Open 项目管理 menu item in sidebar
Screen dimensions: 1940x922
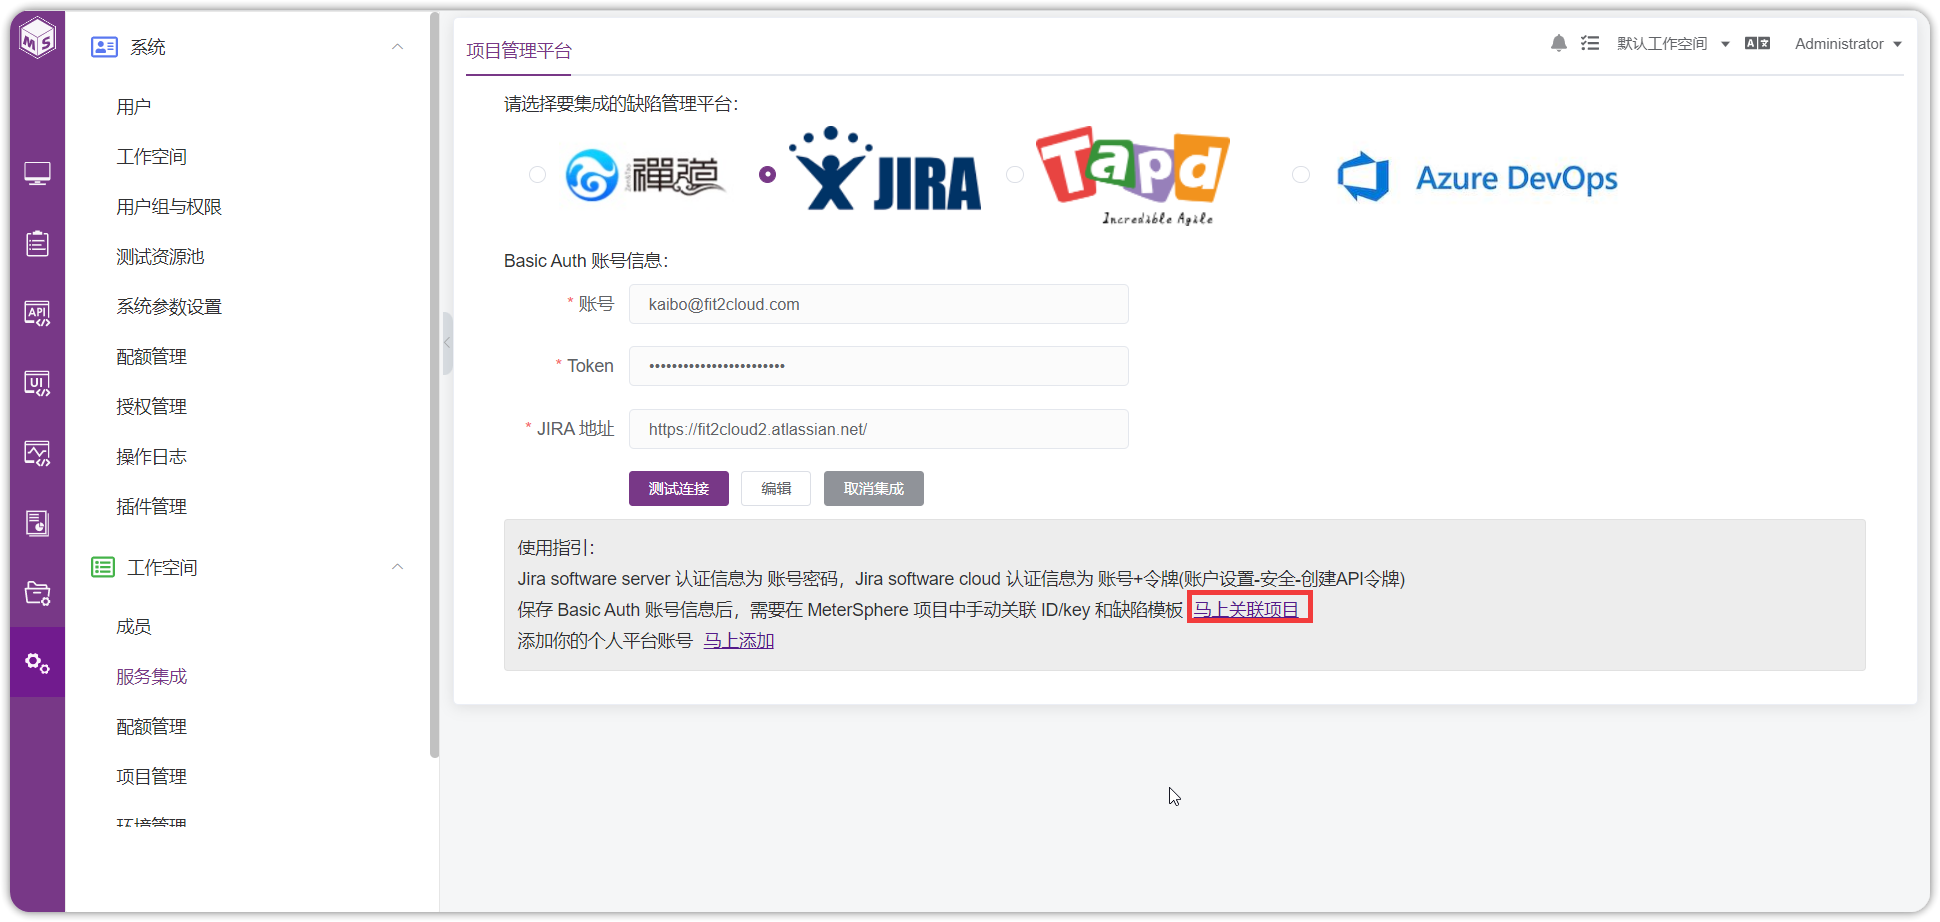pyautogui.click(x=152, y=777)
